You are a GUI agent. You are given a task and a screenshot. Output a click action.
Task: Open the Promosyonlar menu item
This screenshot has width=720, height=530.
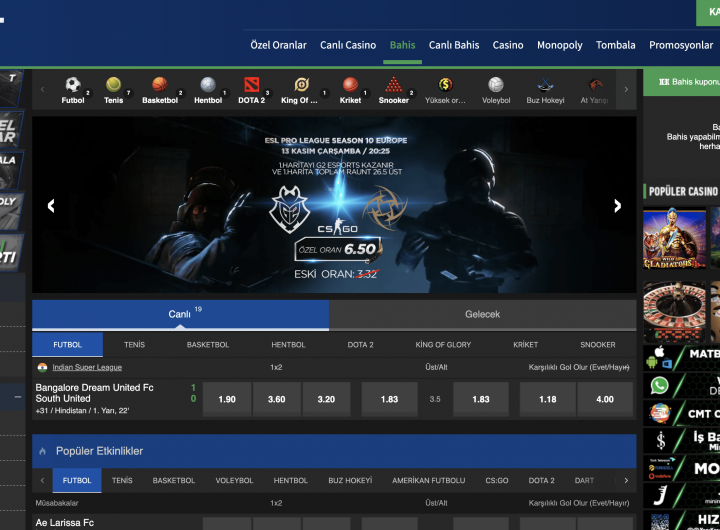(x=681, y=45)
